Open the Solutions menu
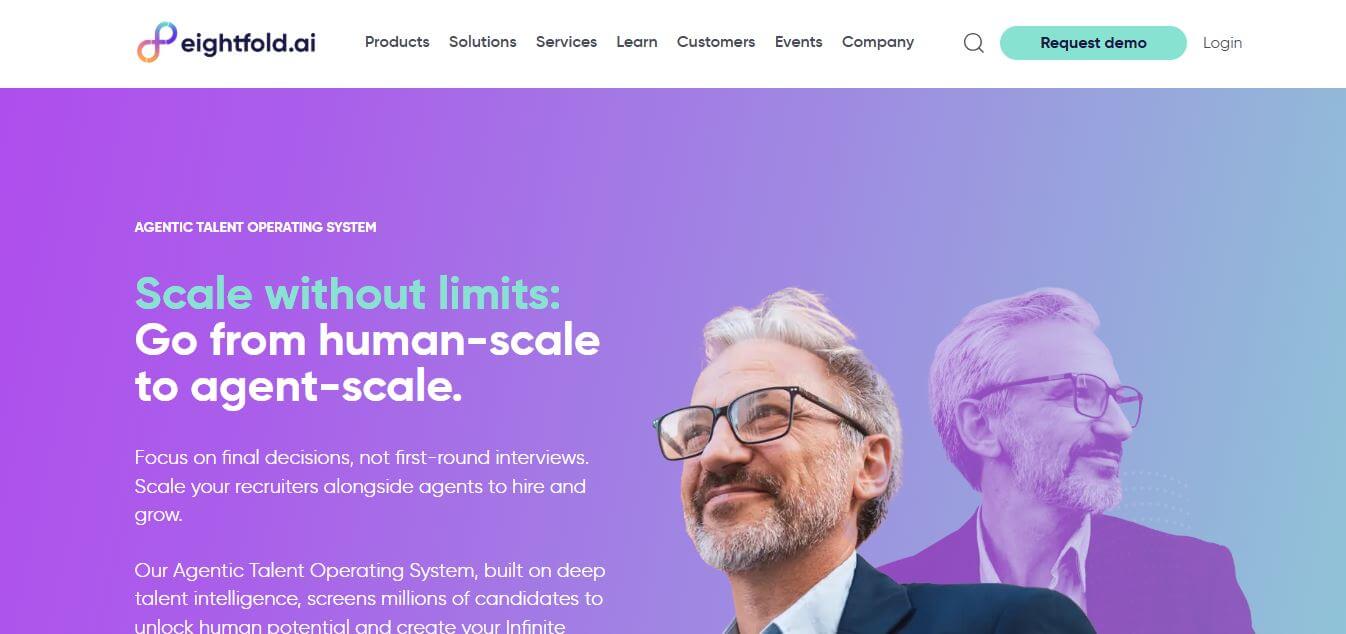This screenshot has height=634, width=1346. click(x=483, y=42)
